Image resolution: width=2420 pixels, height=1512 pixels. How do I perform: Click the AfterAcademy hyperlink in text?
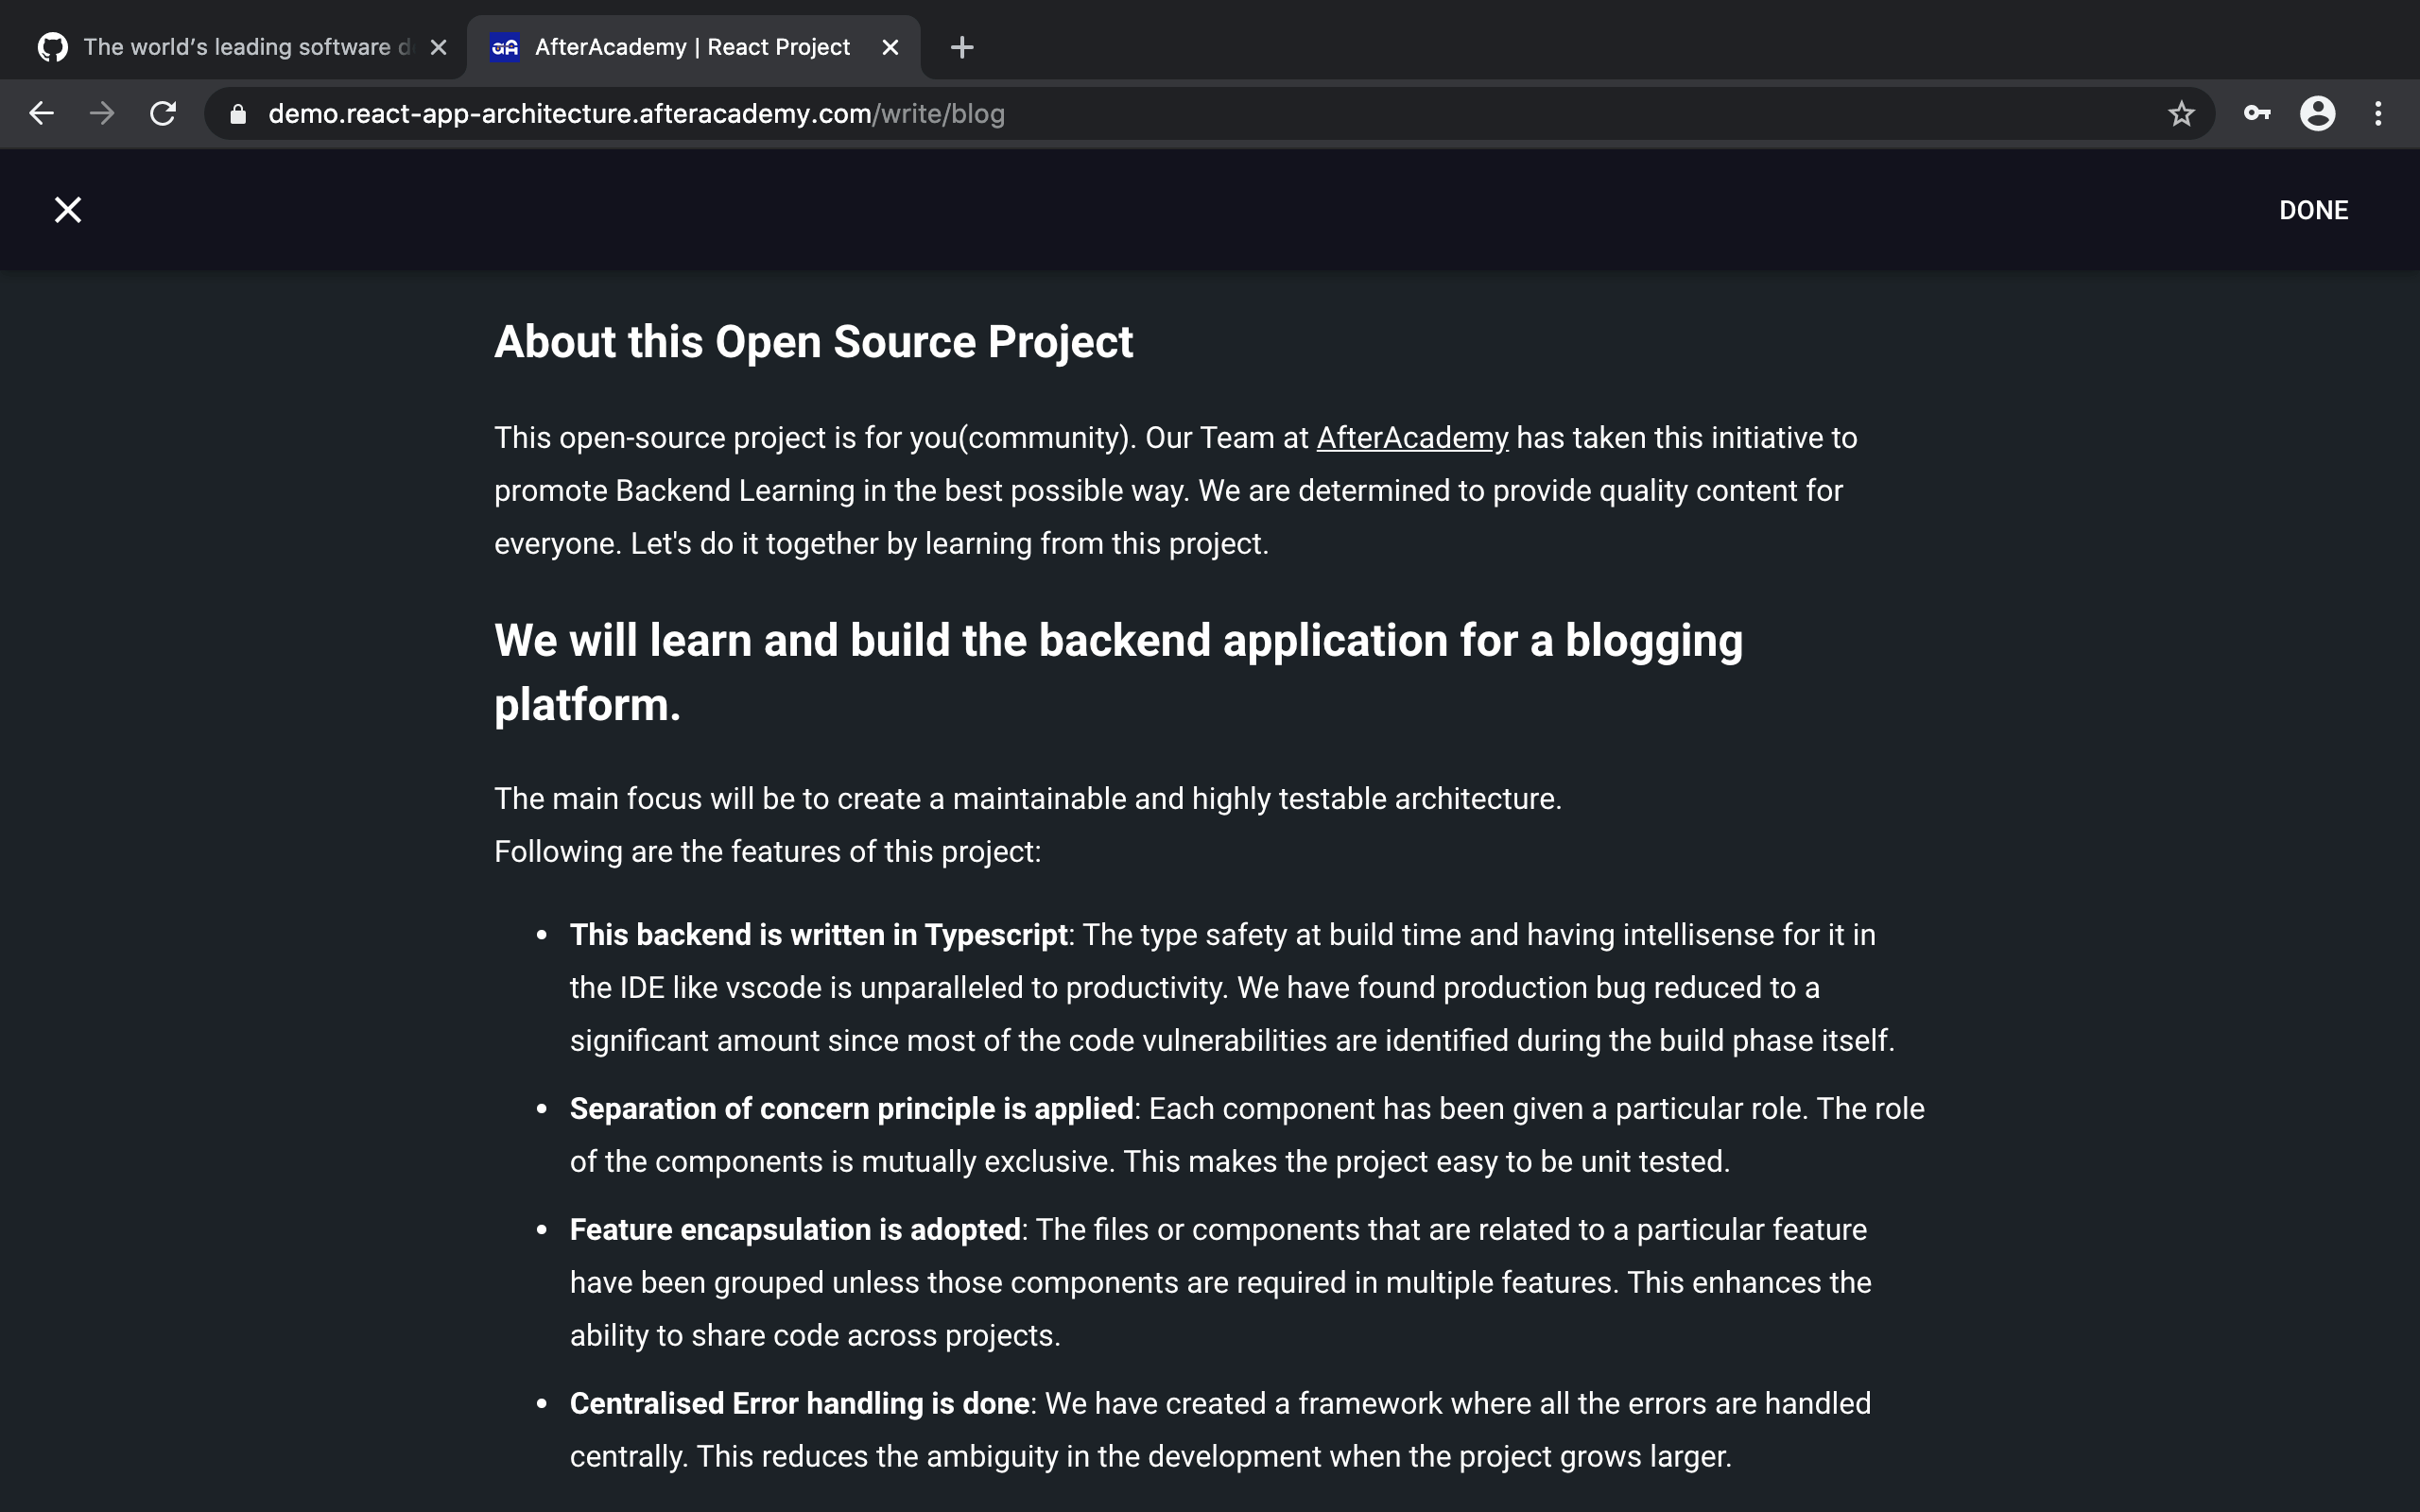tap(1411, 436)
